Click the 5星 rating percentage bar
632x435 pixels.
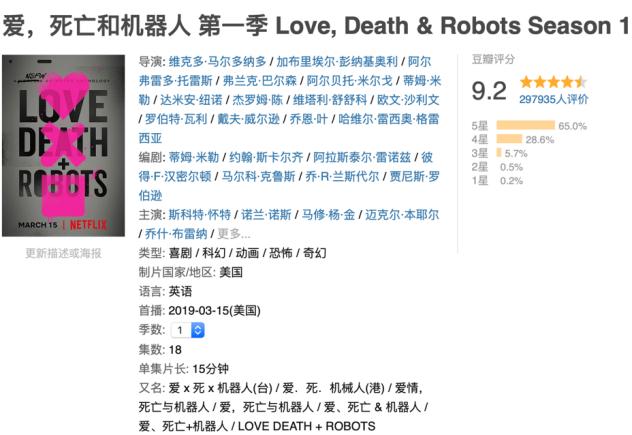pyautogui.click(x=525, y=126)
